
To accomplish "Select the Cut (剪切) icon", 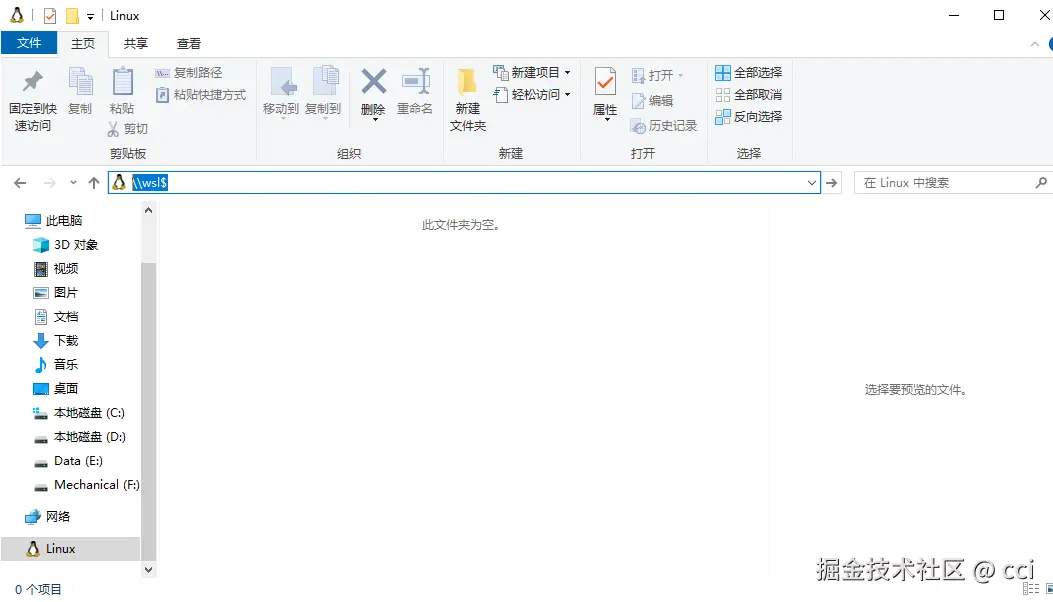I will click(134, 129).
